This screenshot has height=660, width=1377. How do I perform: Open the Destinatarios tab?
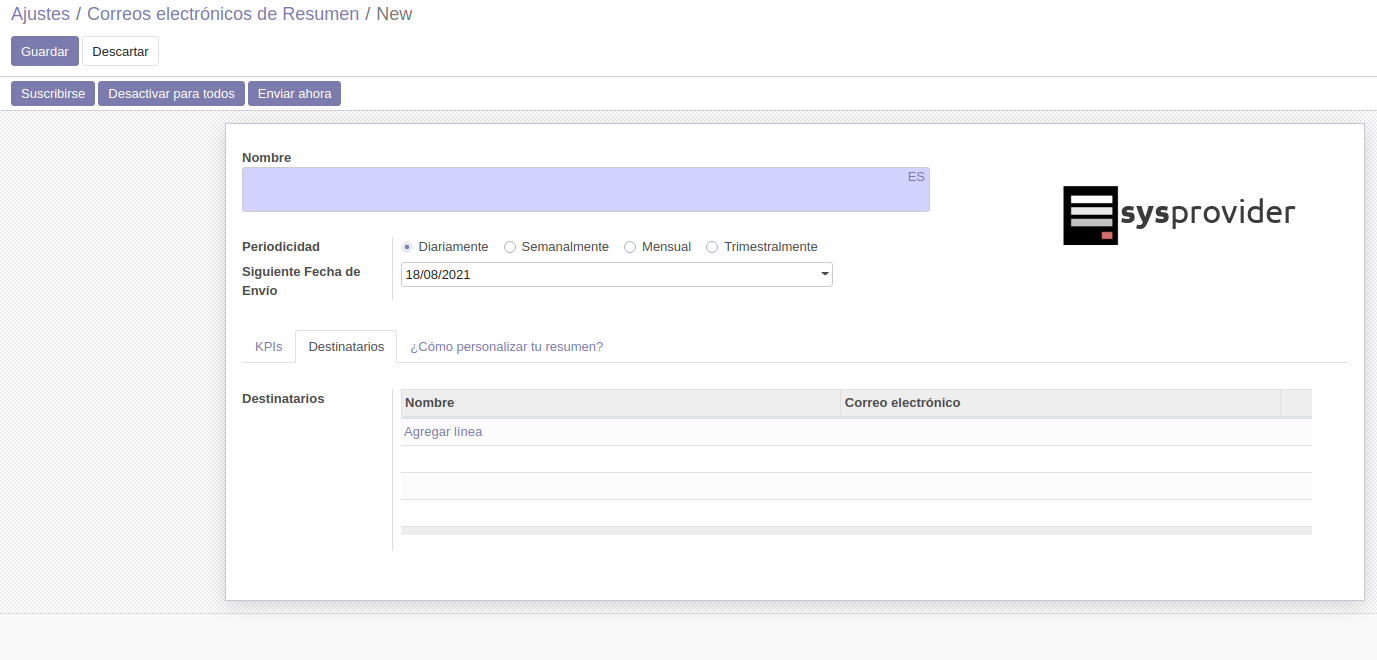[346, 347]
